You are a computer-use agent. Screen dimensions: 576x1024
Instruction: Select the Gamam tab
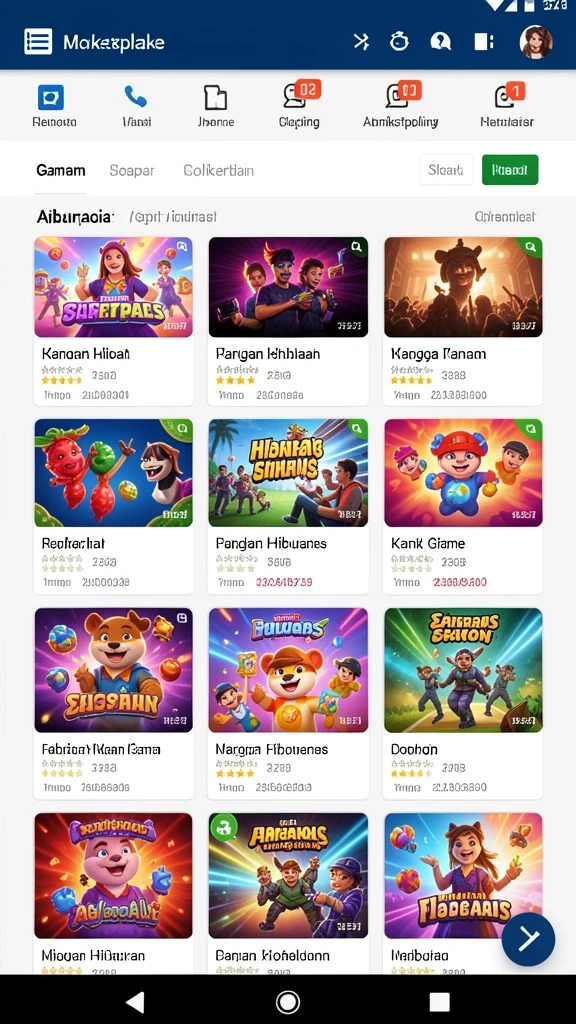pyautogui.click(x=61, y=170)
